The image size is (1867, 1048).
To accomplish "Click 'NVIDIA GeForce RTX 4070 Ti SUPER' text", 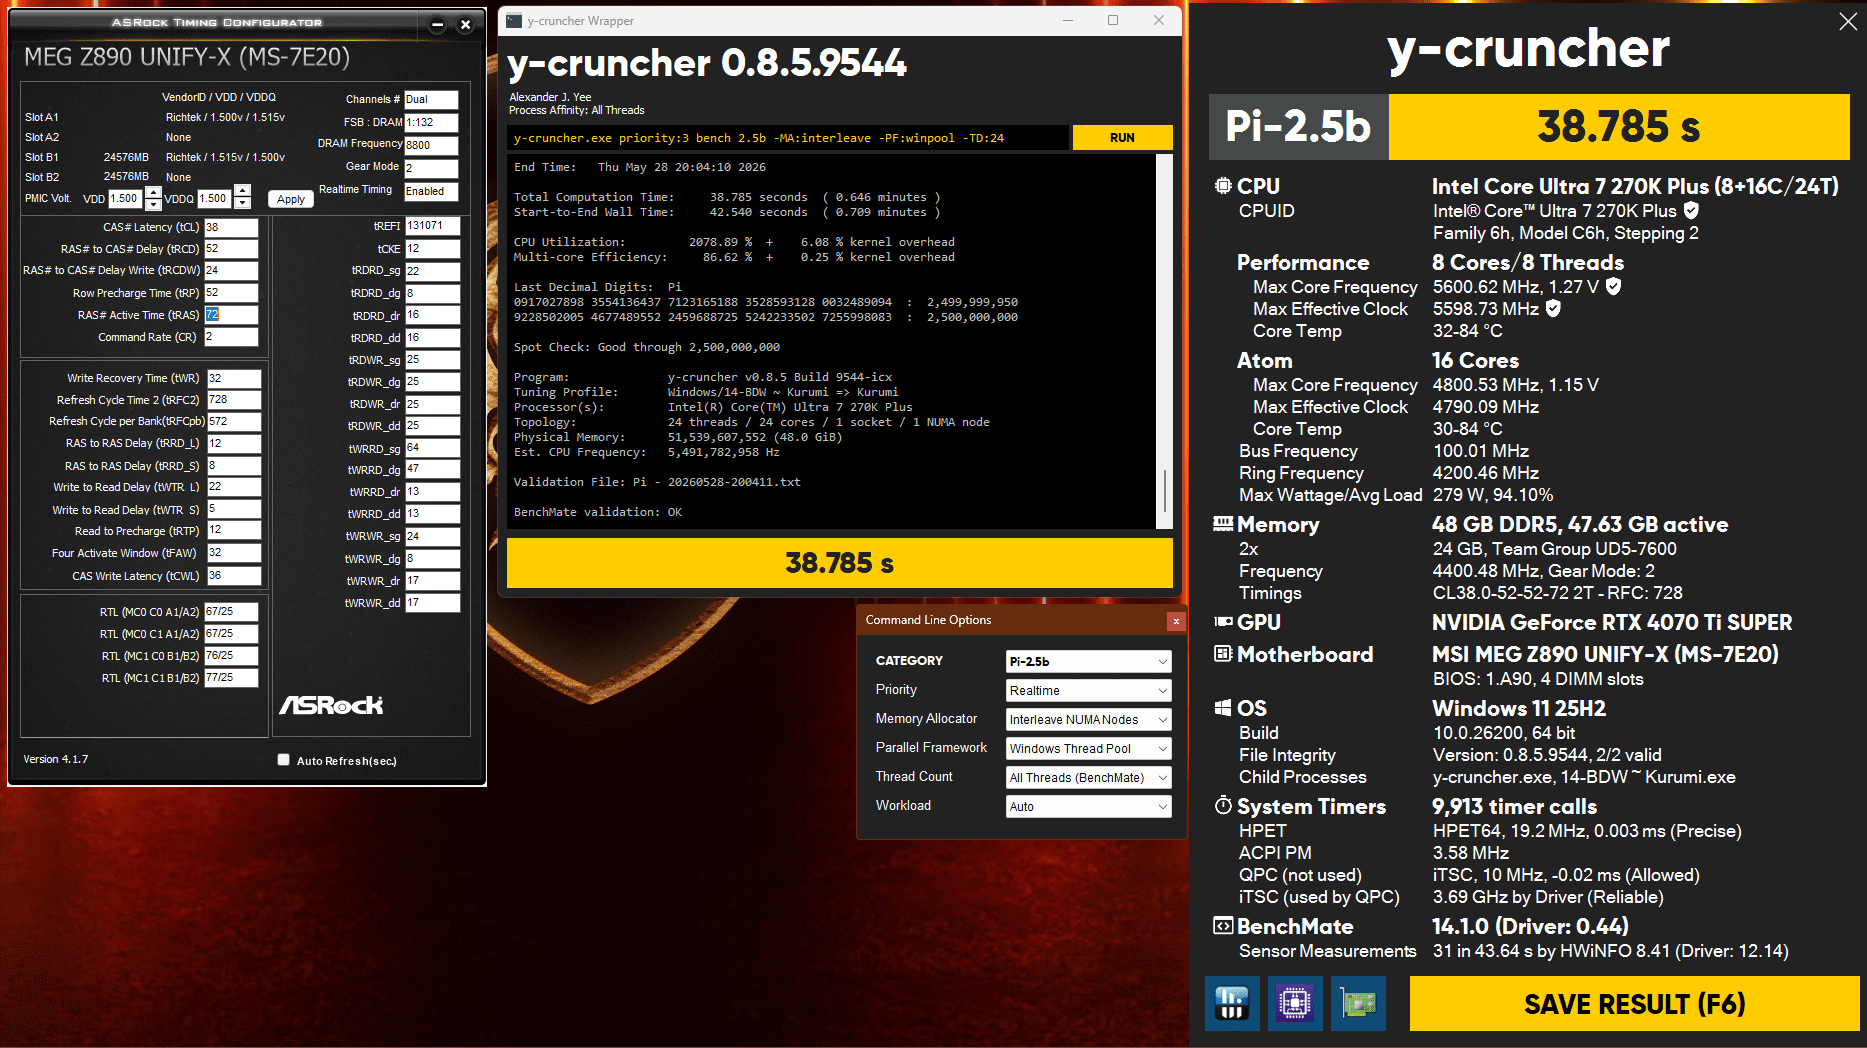I will (x=1612, y=622).
